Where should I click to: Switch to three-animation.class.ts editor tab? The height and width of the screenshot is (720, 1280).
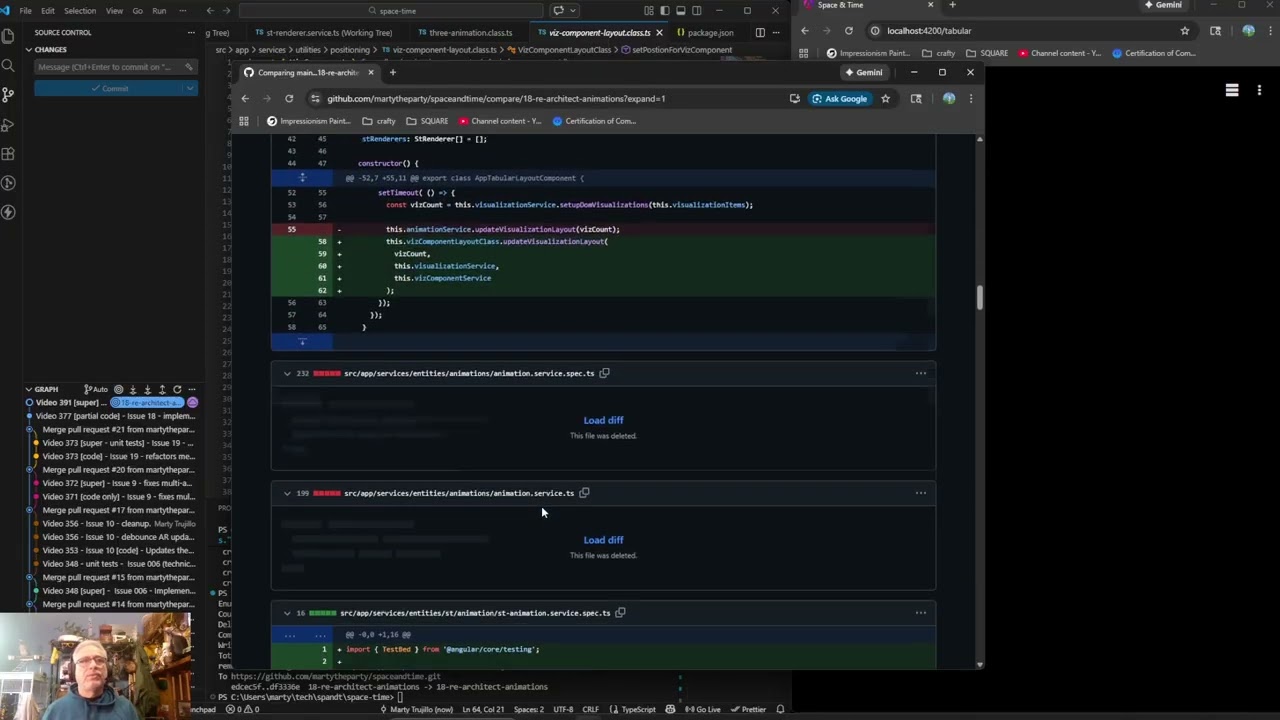(465, 33)
